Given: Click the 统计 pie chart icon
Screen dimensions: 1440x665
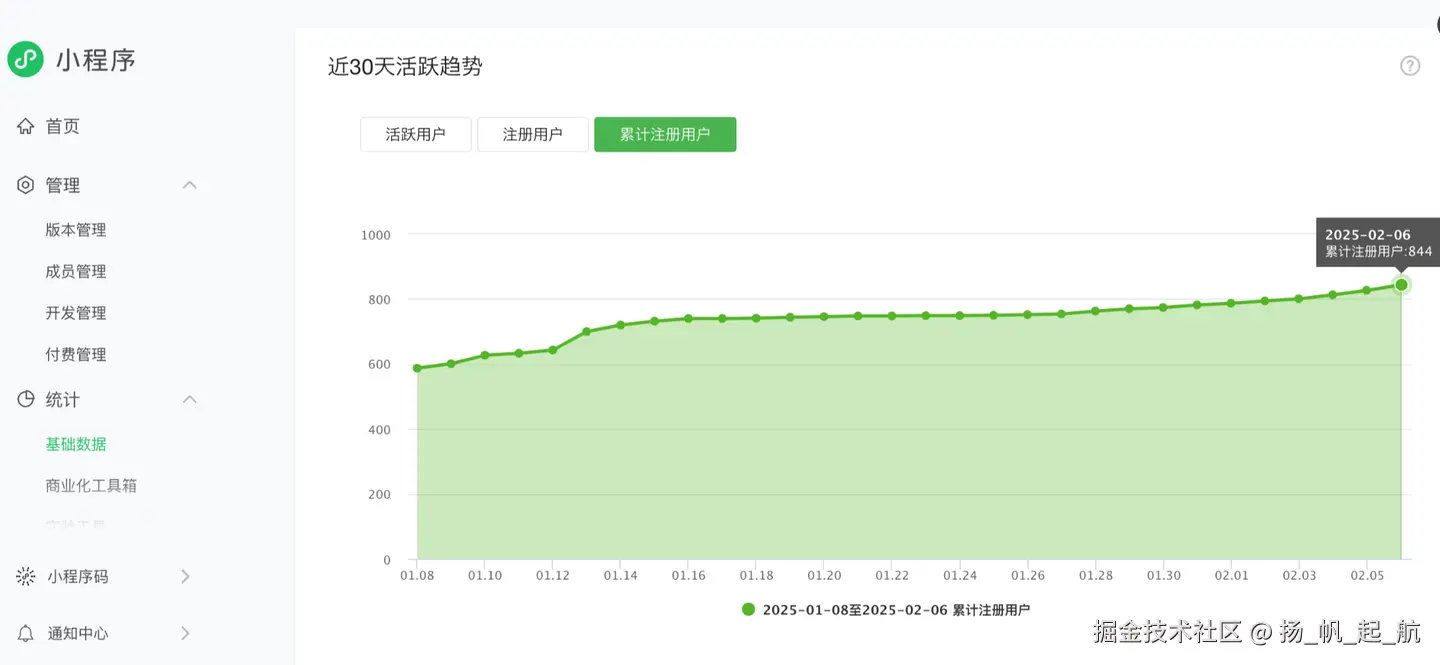Looking at the screenshot, I should (26, 399).
